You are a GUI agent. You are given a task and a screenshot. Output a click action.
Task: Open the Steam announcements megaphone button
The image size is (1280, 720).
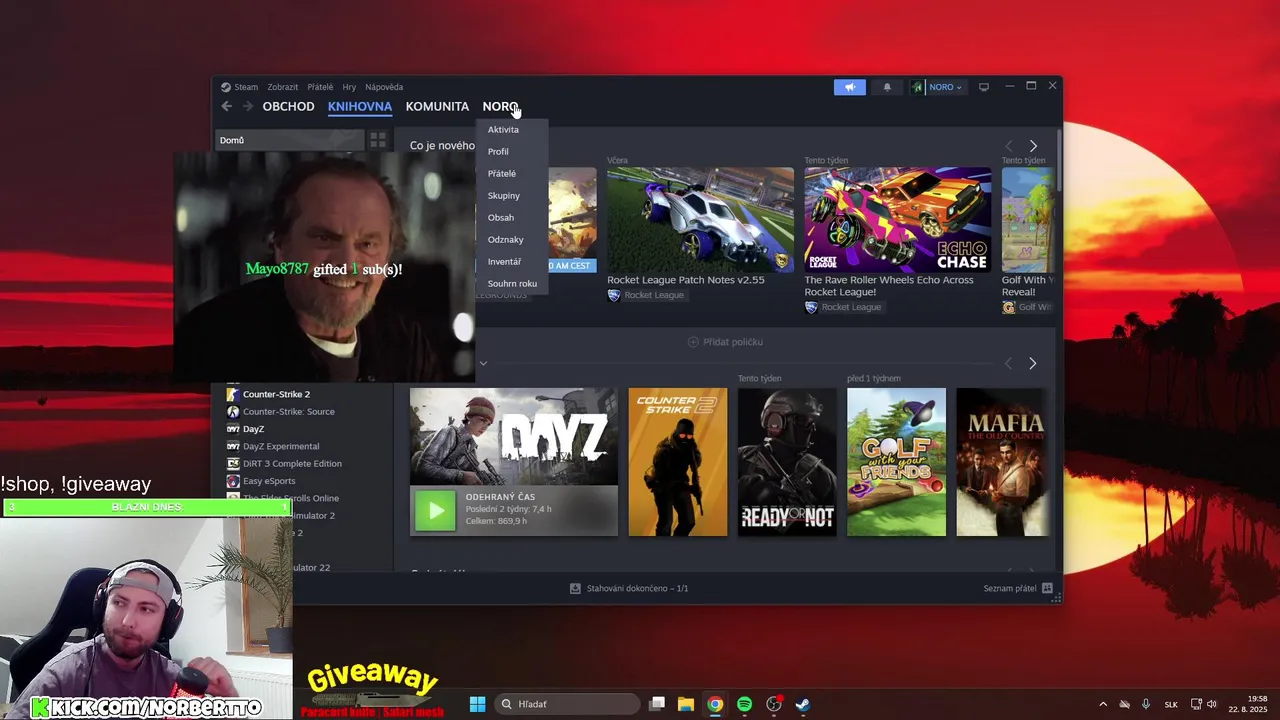(850, 87)
